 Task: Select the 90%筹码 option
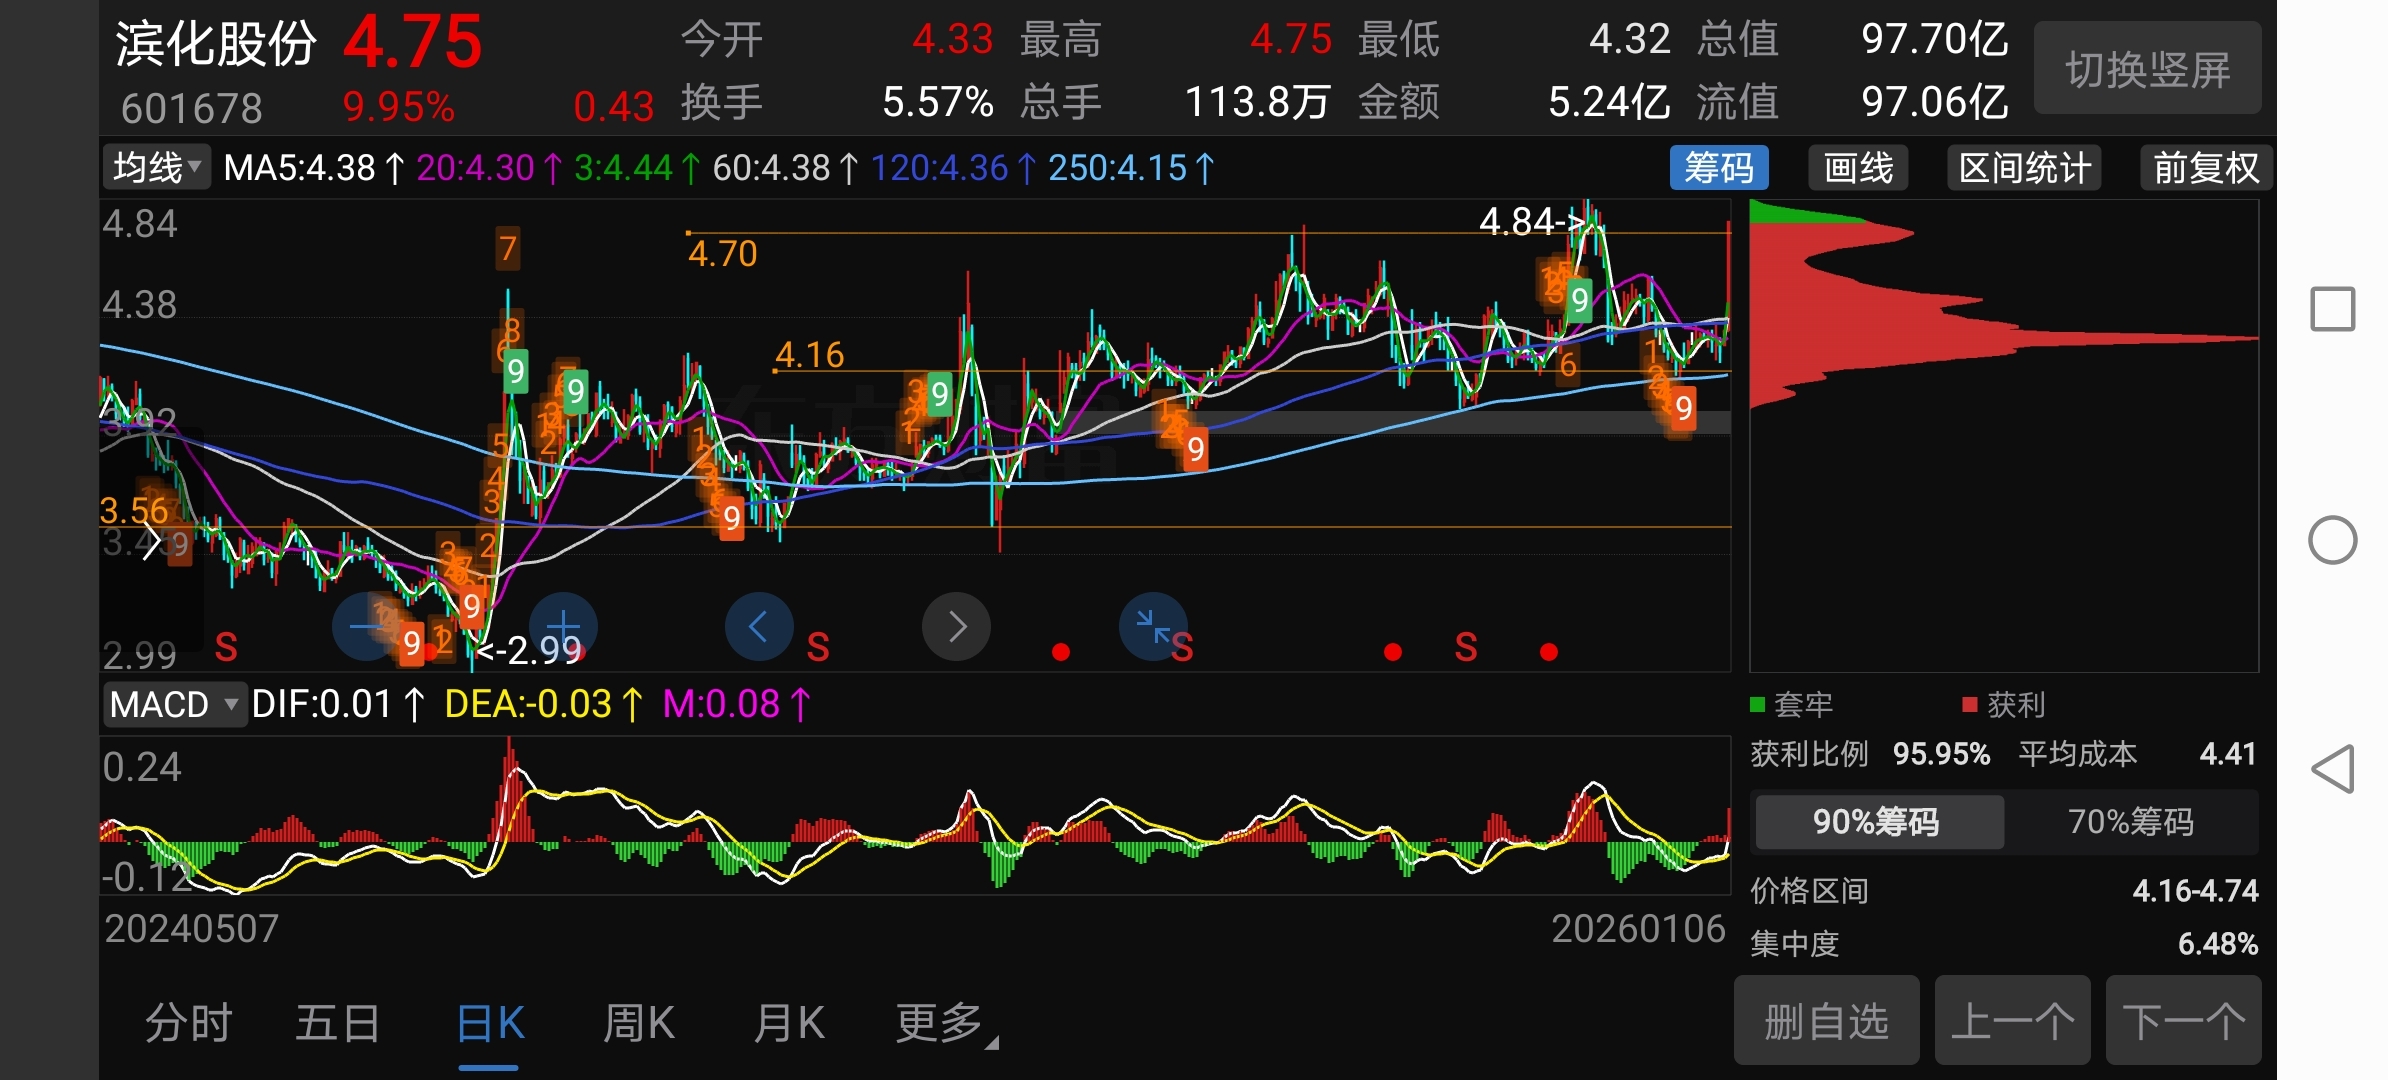click(x=1877, y=822)
